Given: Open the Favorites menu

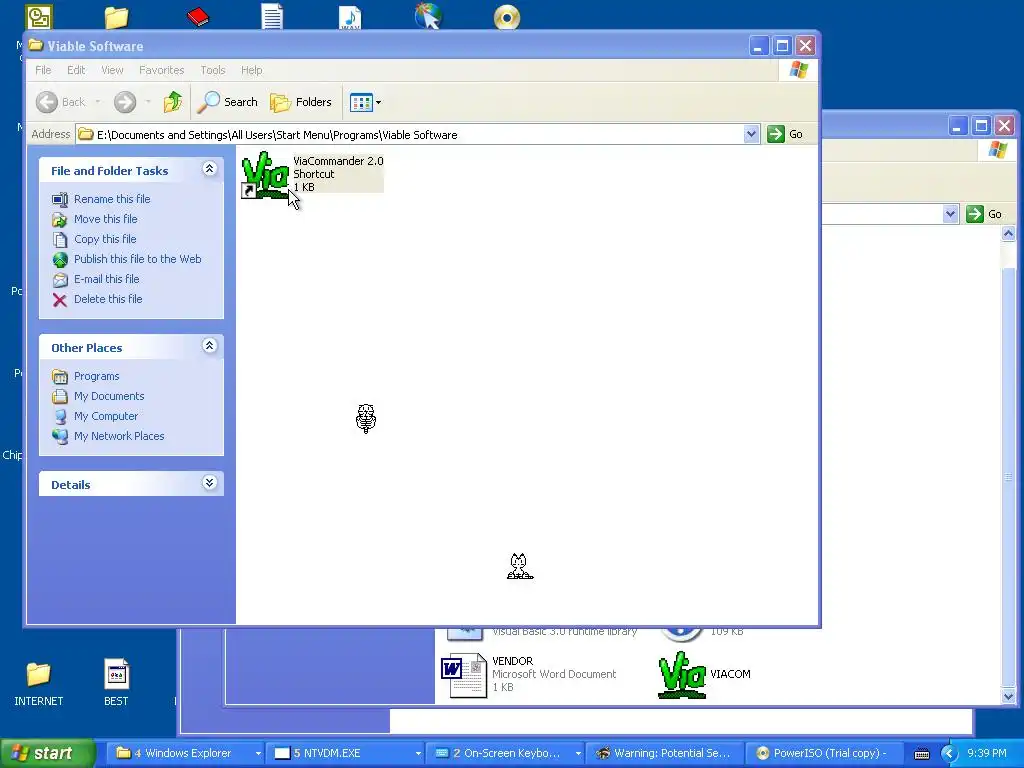Looking at the screenshot, I should pyautogui.click(x=161, y=70).
